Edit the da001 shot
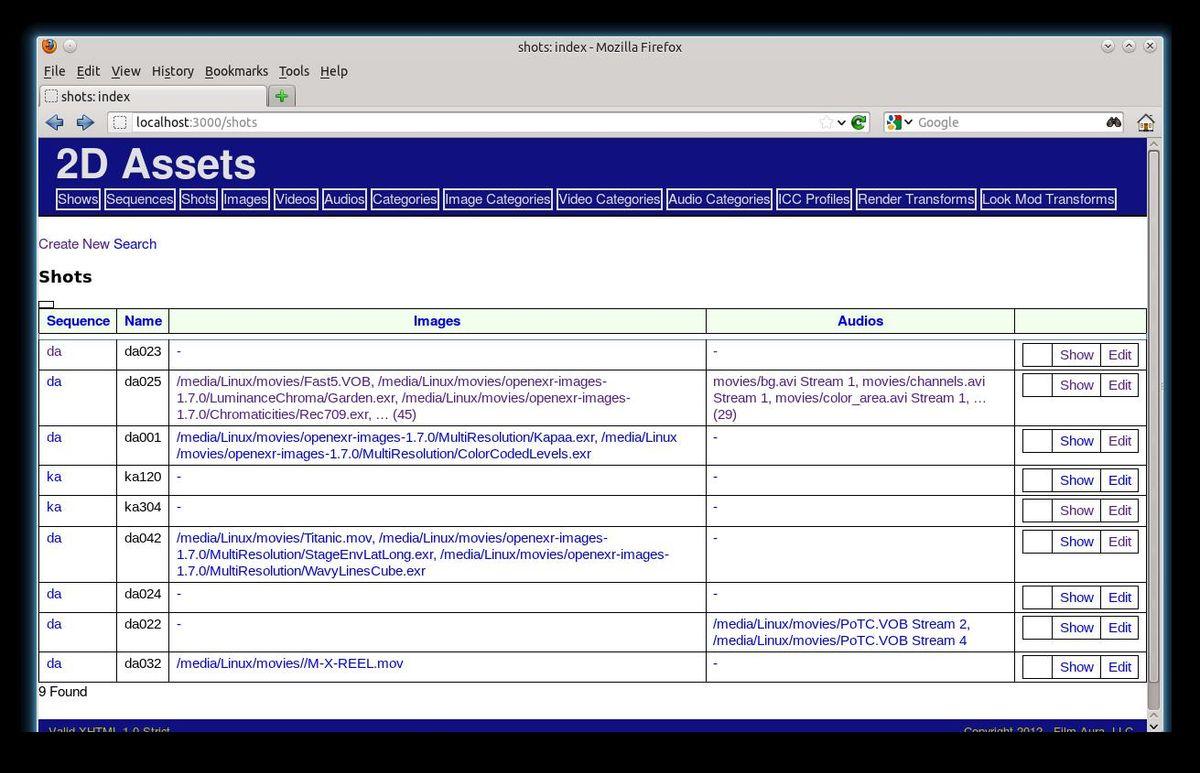The width and height of the screenshot is (1200, 773). 1120,441
